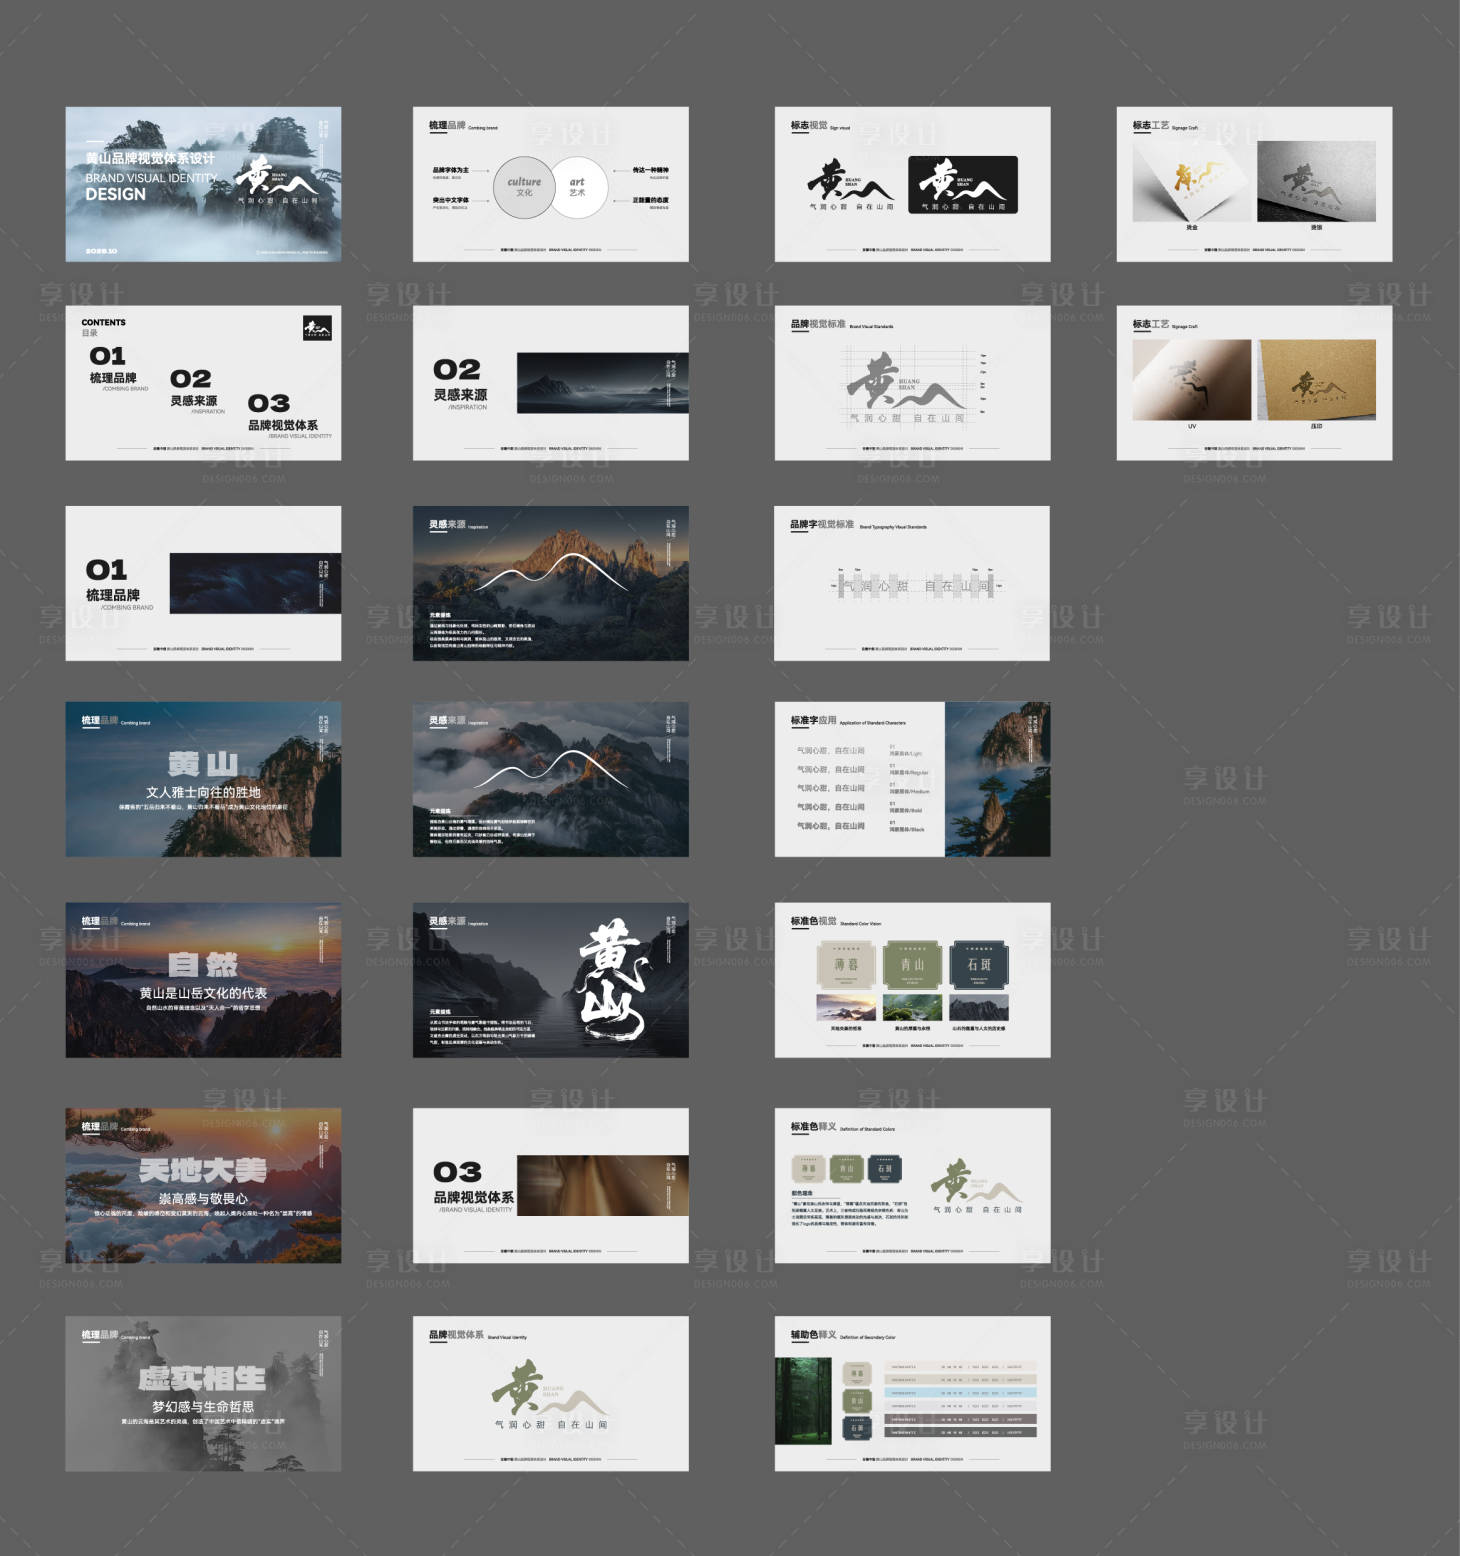
Task: Select the gold foil logo mockup image
Action: coord(1191,181)
